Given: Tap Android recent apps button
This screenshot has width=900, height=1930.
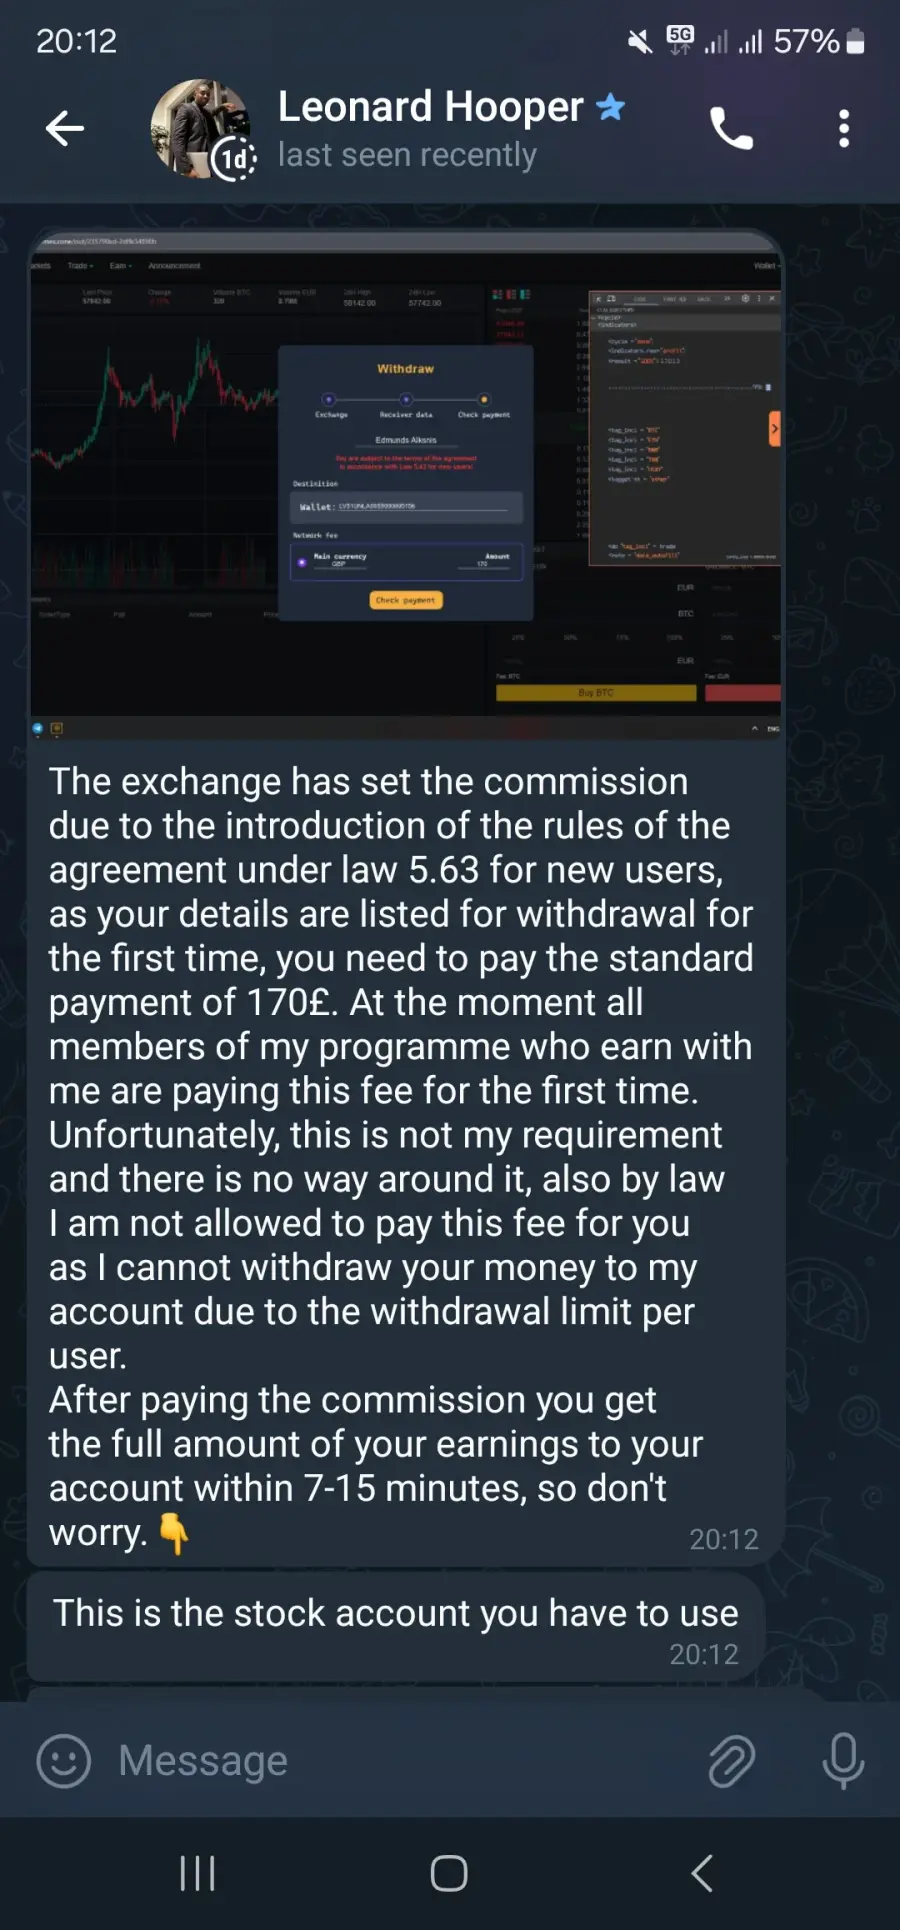Looking at the screenshot, I should tap(197, 1873).
